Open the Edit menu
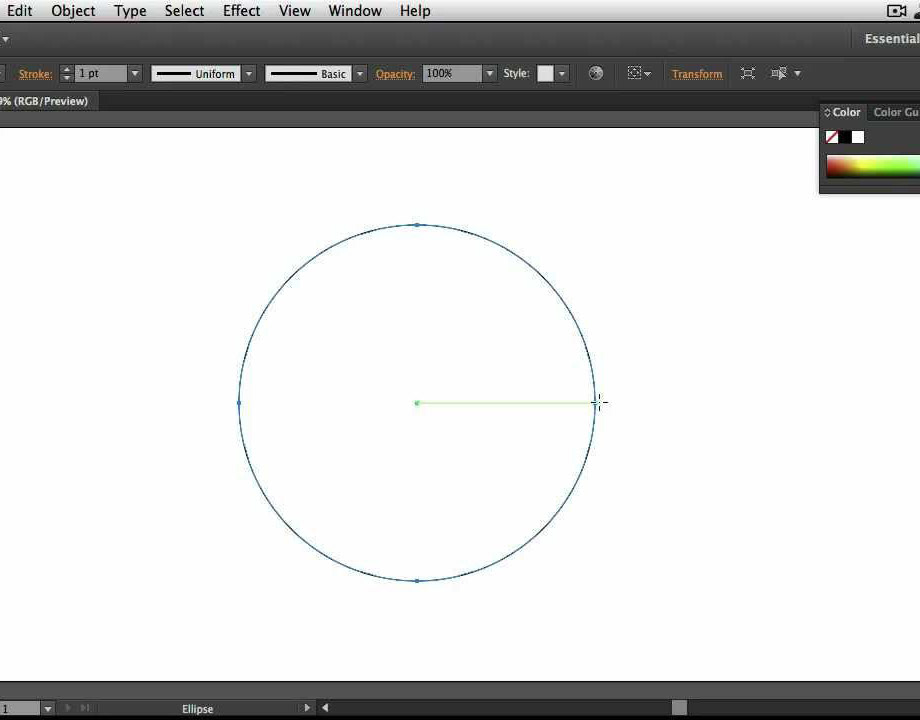The height and width of the screenshot is (720, 920). pyautogui.click(x=19, y=11)
